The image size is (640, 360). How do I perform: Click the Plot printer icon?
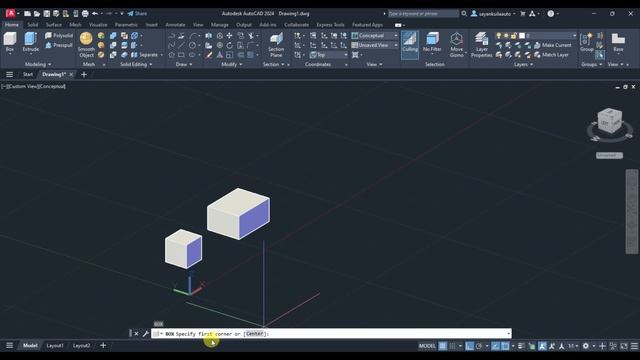coord(85,13)
